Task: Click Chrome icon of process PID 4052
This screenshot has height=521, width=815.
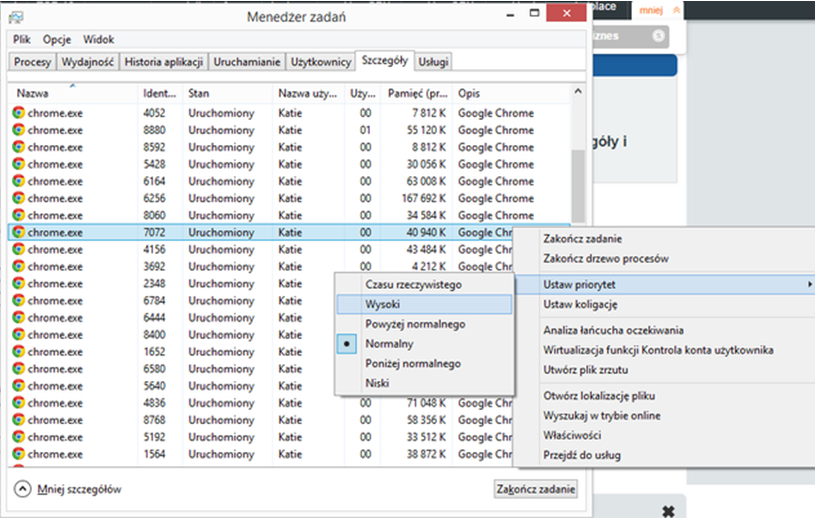Action: click(x=19, y=113)
